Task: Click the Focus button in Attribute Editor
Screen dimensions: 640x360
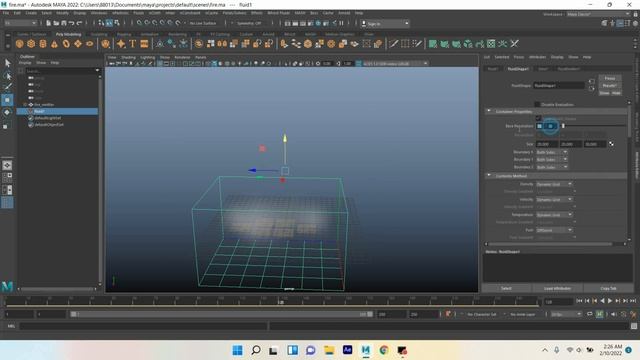Action: (x=610, y=78)
